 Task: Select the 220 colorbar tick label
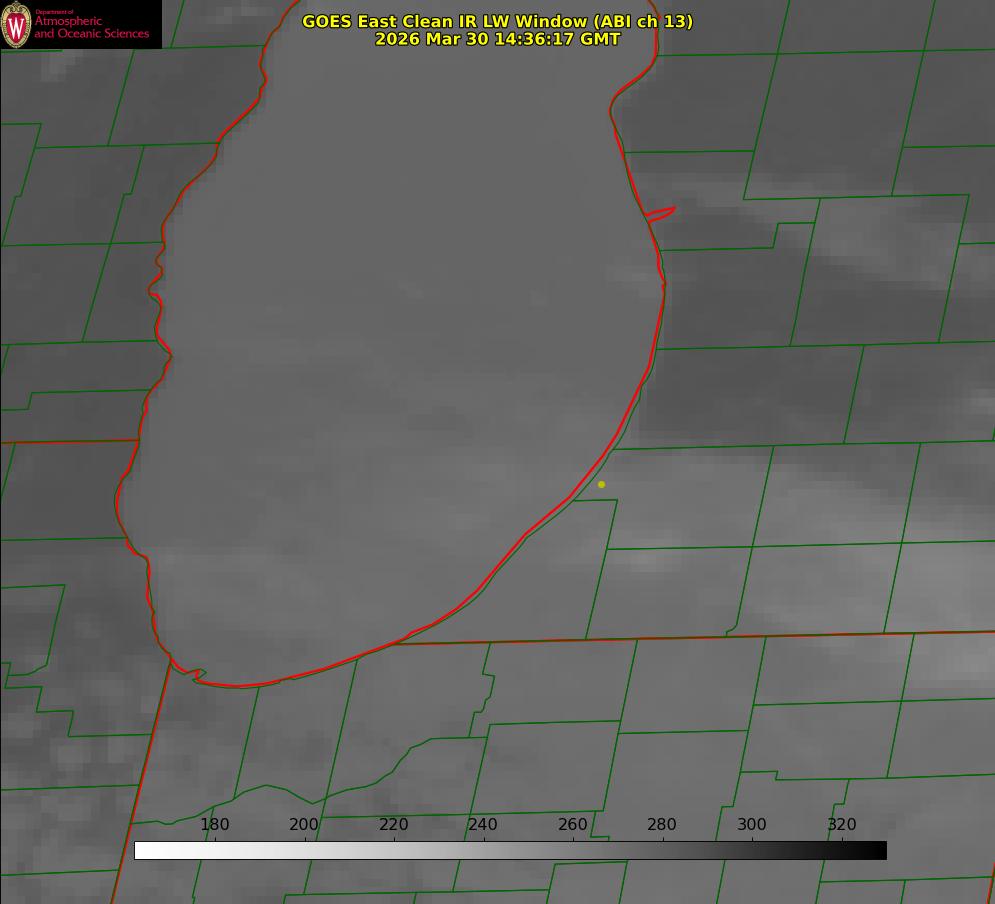tap(394, 825)
